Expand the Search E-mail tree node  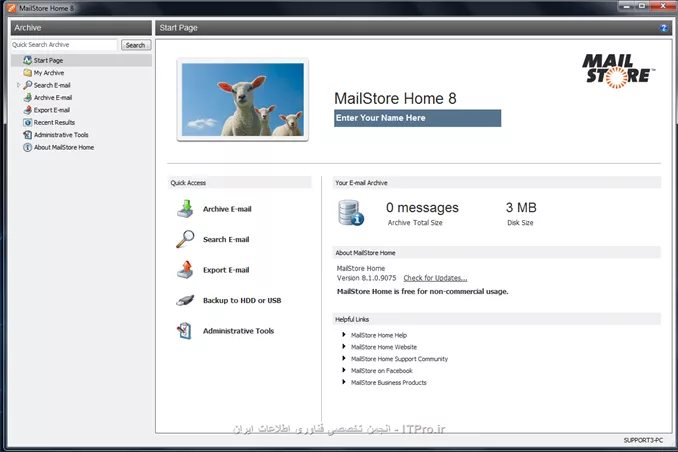point(18,85)
